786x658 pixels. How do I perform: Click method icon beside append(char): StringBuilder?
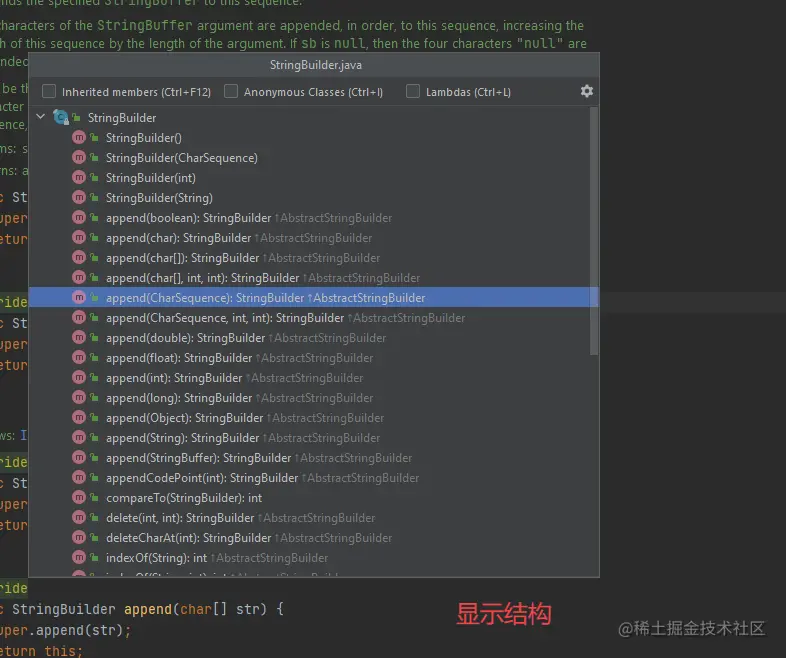point(79,238)
